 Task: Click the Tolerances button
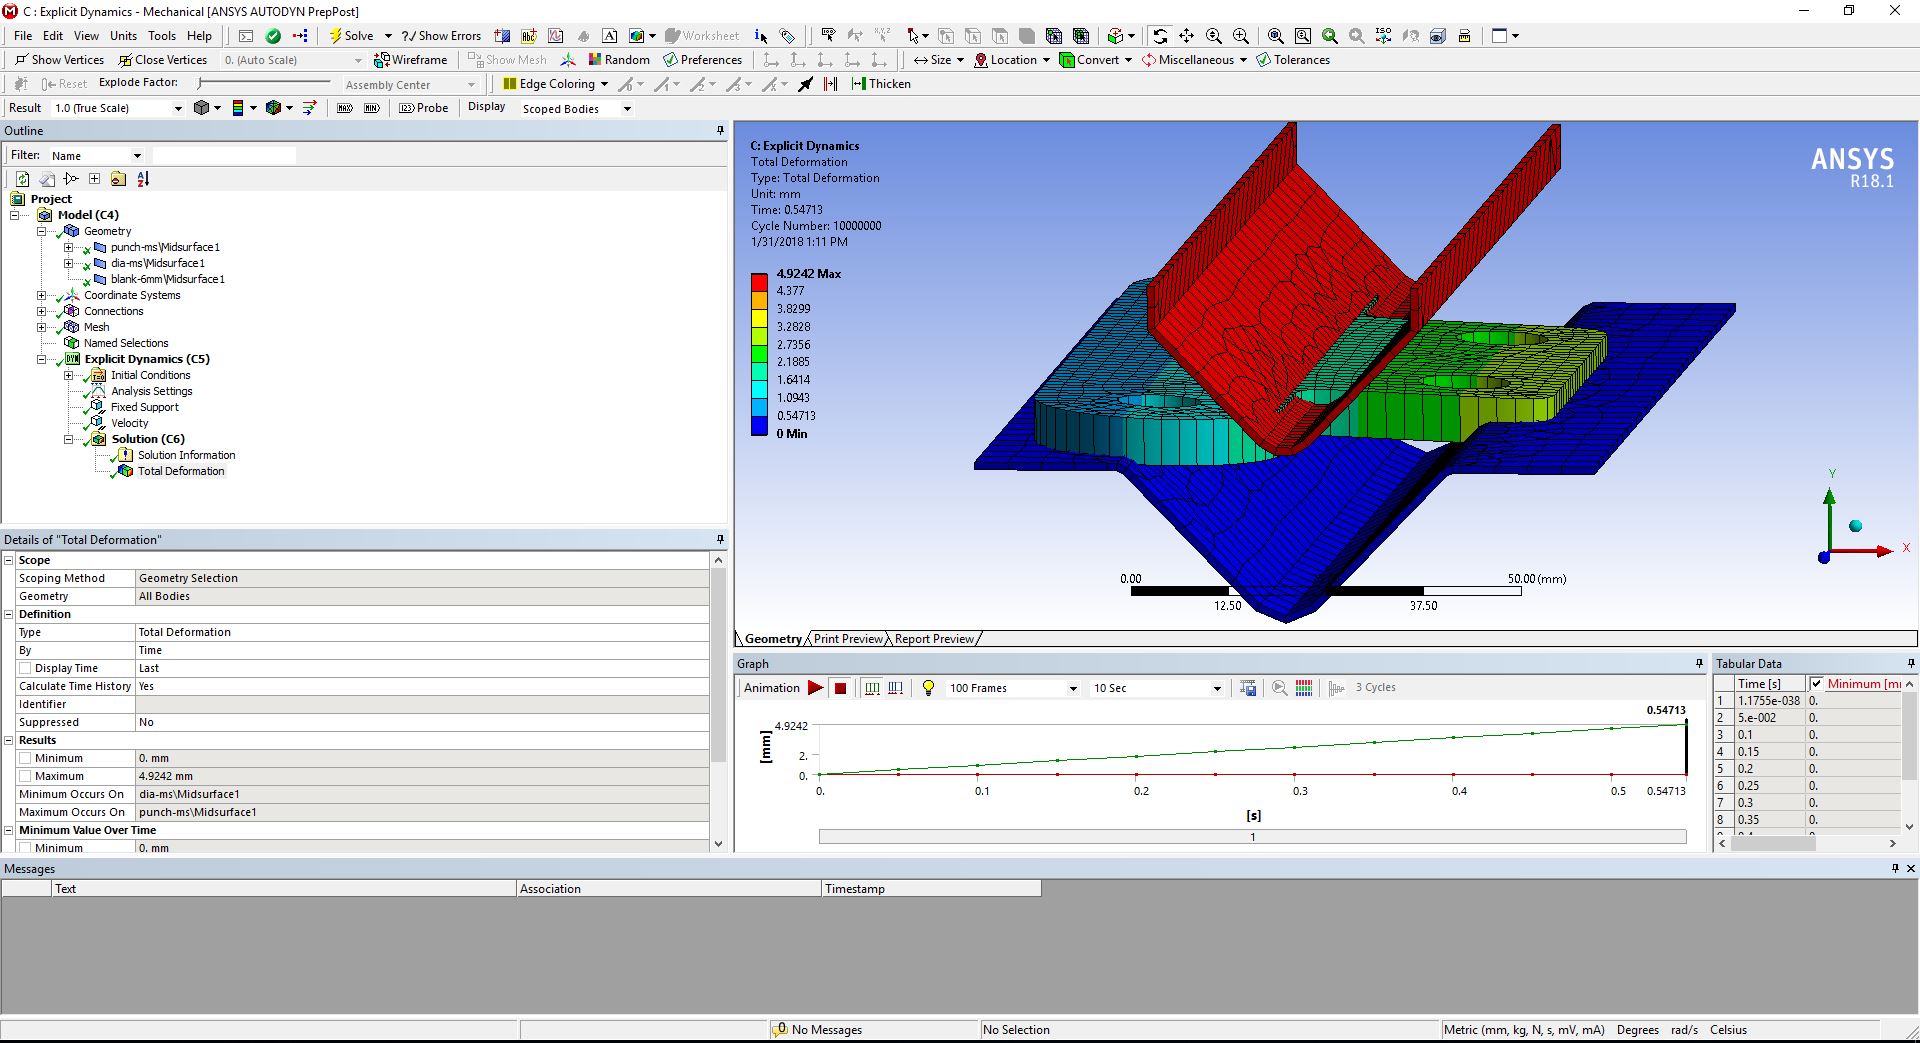(1293, 60)
